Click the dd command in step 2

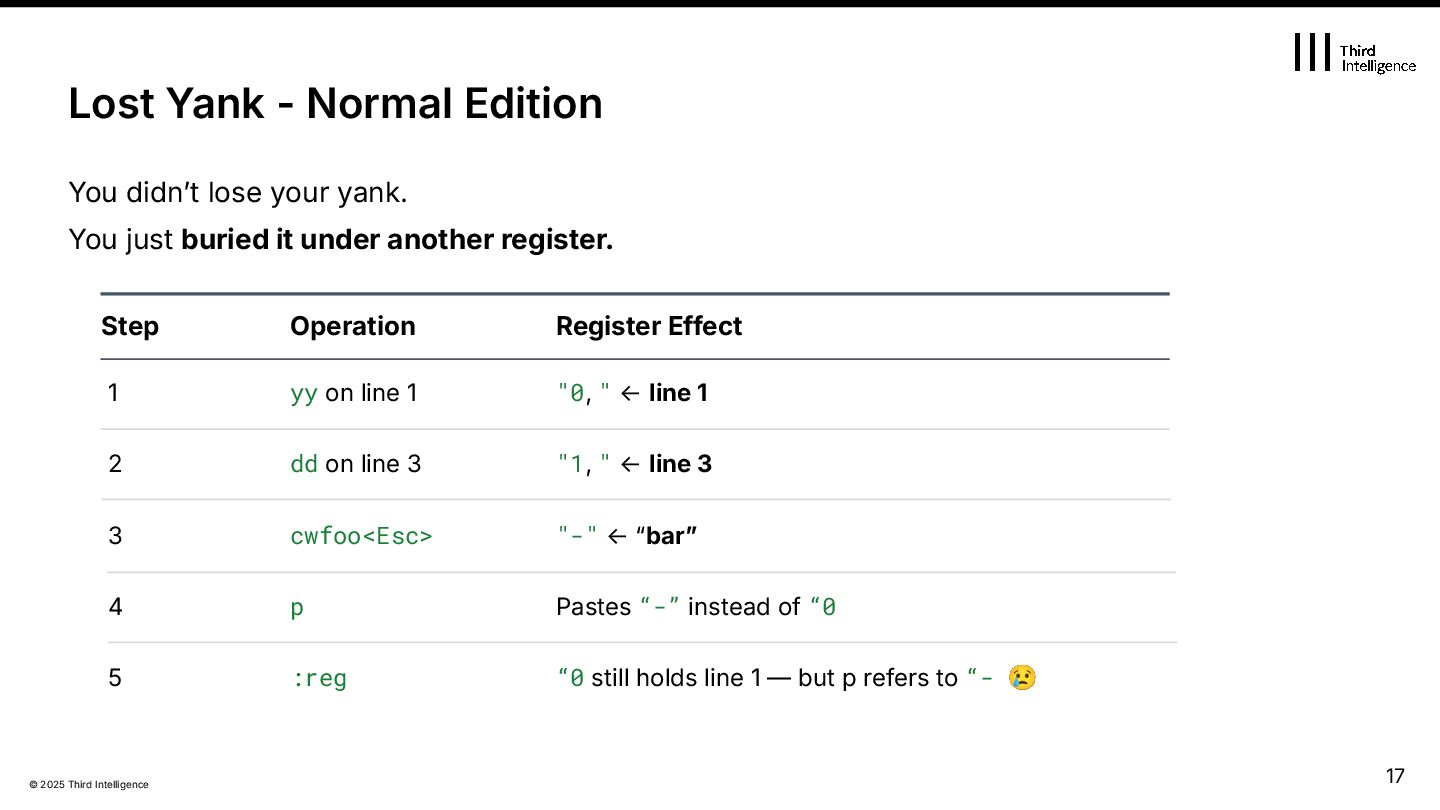(303, 464)
